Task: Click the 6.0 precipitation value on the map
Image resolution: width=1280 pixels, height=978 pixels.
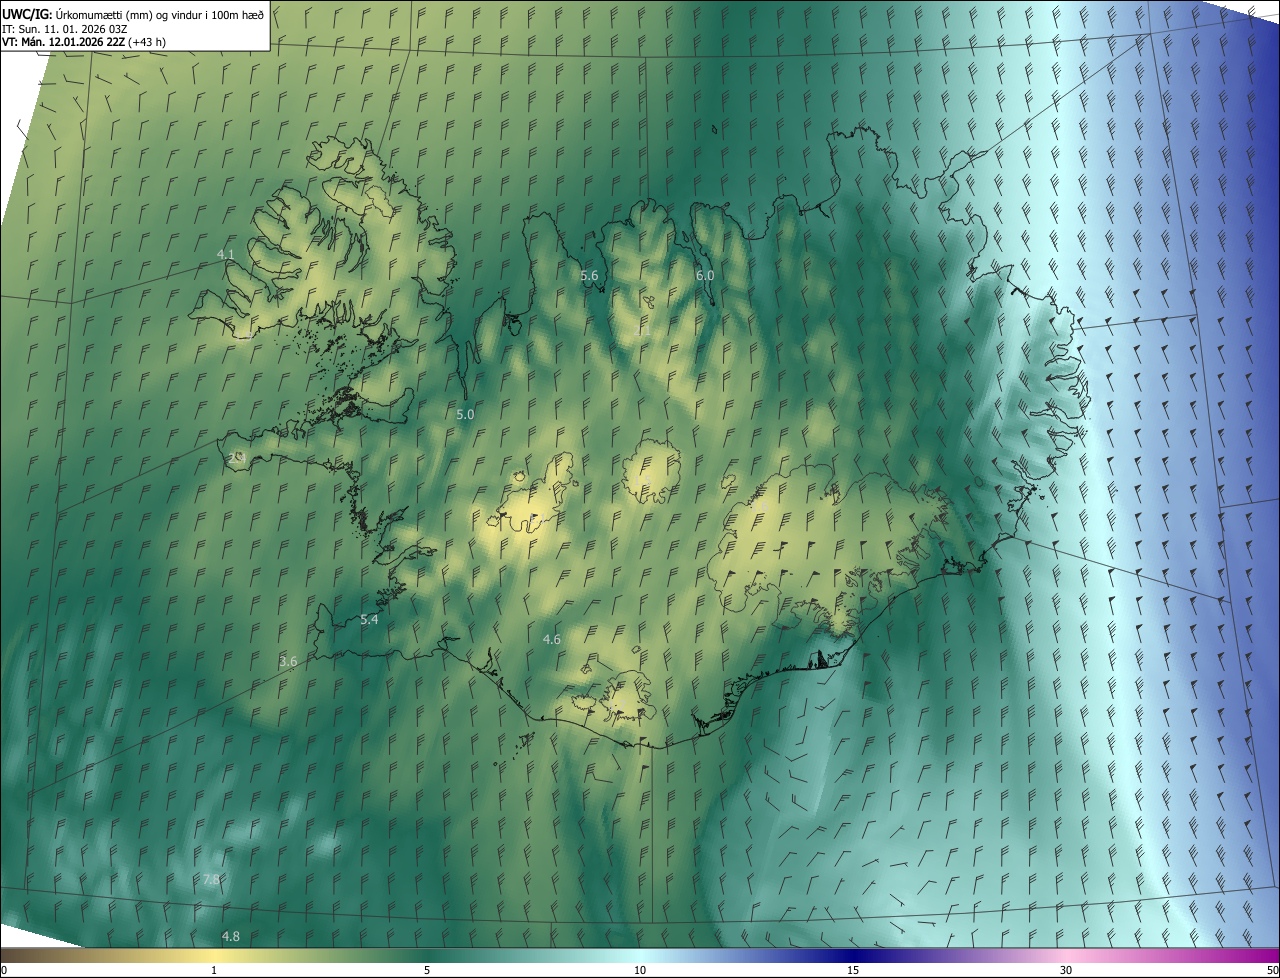Action: (705, 275)
